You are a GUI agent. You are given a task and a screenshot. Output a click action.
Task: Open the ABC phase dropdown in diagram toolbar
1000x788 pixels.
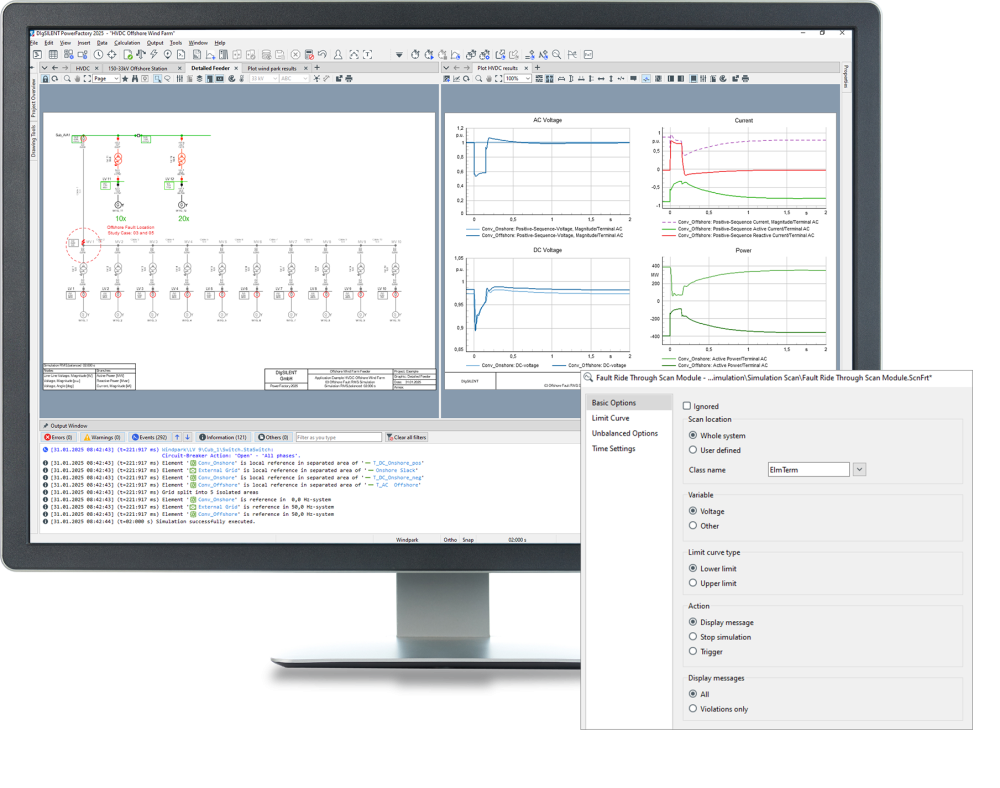[305, 79]
